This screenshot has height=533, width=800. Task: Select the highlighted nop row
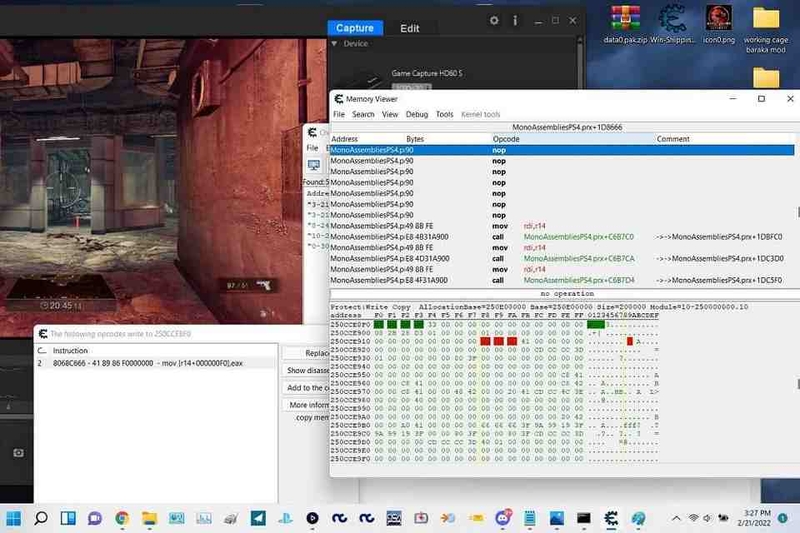[562, 150]
